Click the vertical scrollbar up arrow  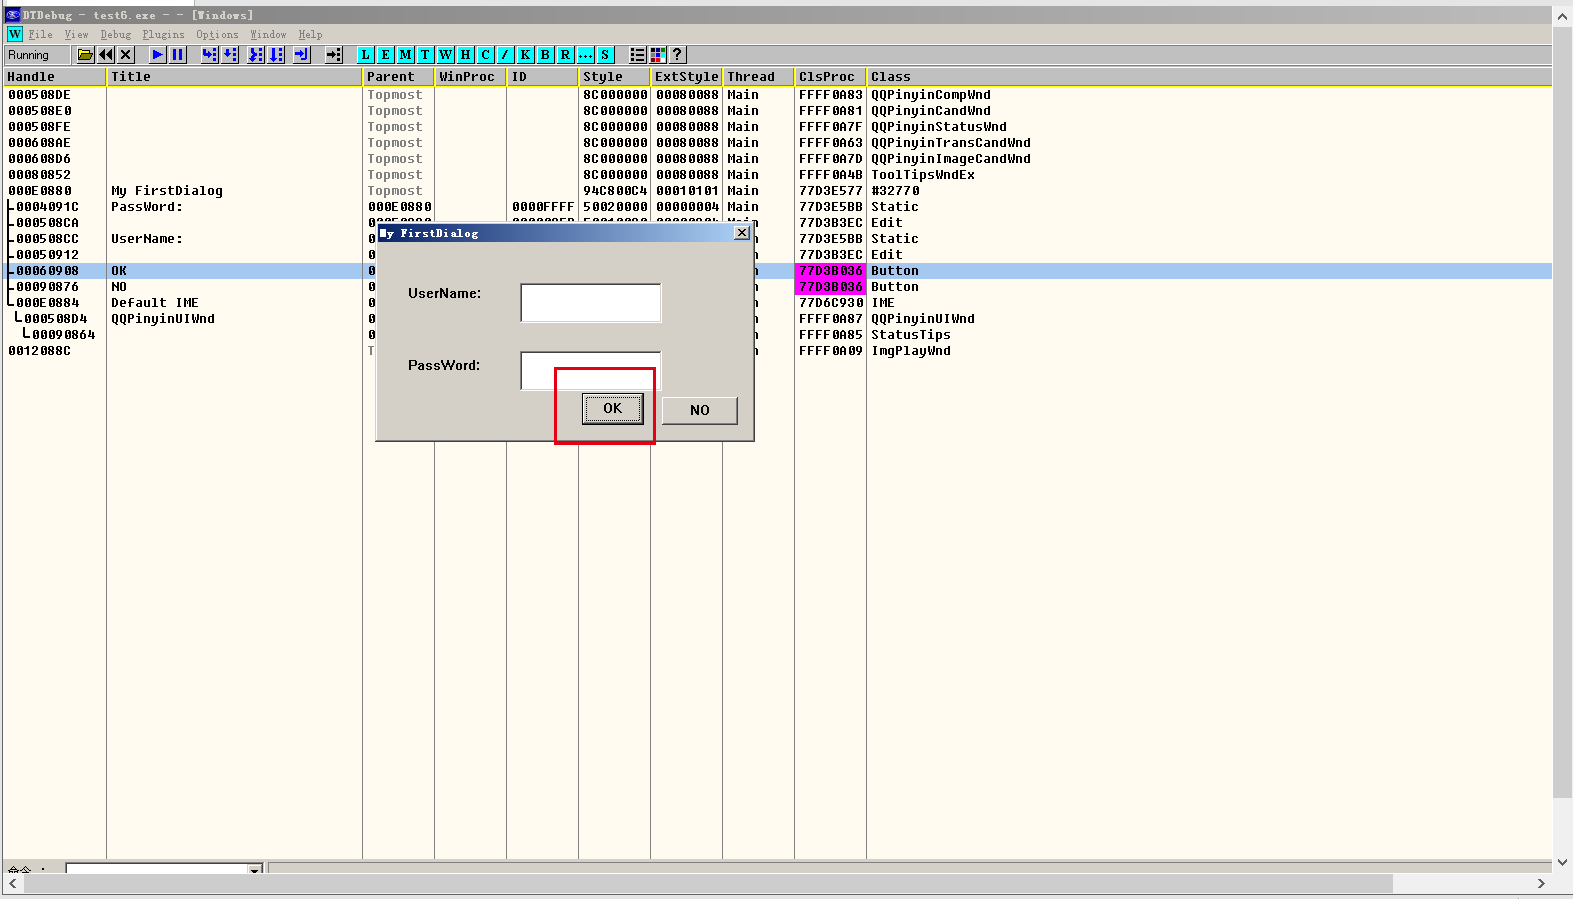click(1563, 17)
